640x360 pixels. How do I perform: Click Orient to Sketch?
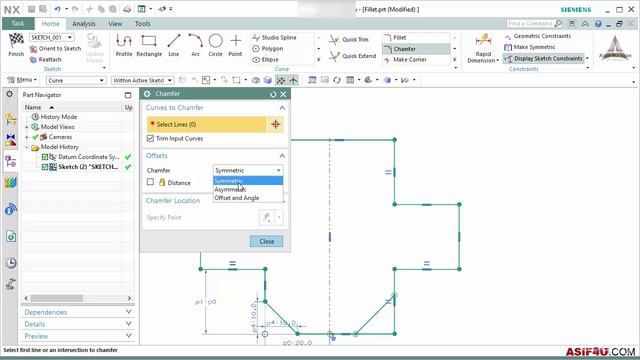[x=56, y=49]
